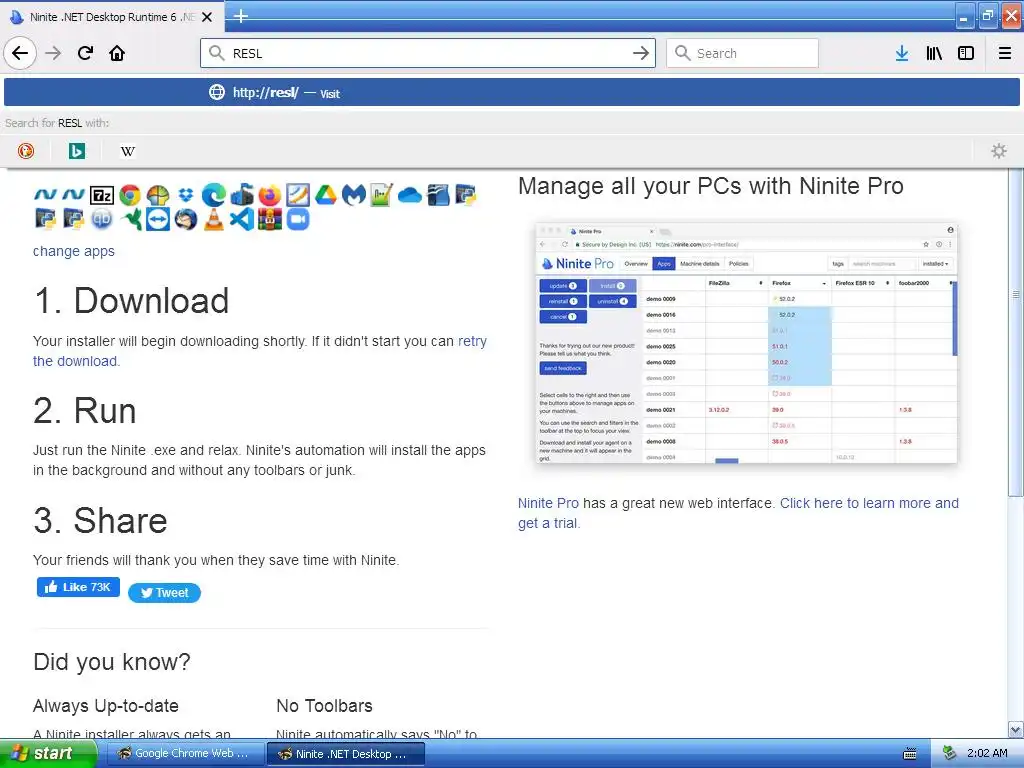1024x768 pixels.
Task: Click the Tweet button
Action: [x=165, y=592]
